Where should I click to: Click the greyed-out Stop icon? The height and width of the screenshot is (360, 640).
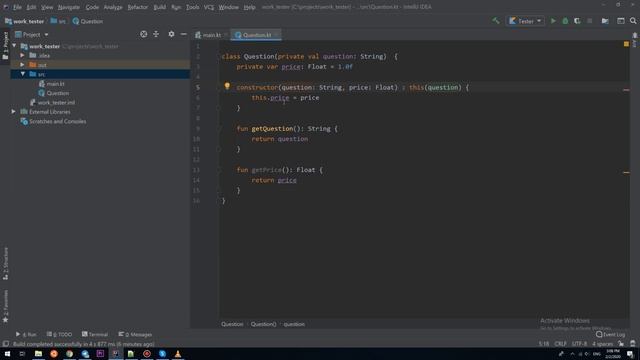point(590,21)
